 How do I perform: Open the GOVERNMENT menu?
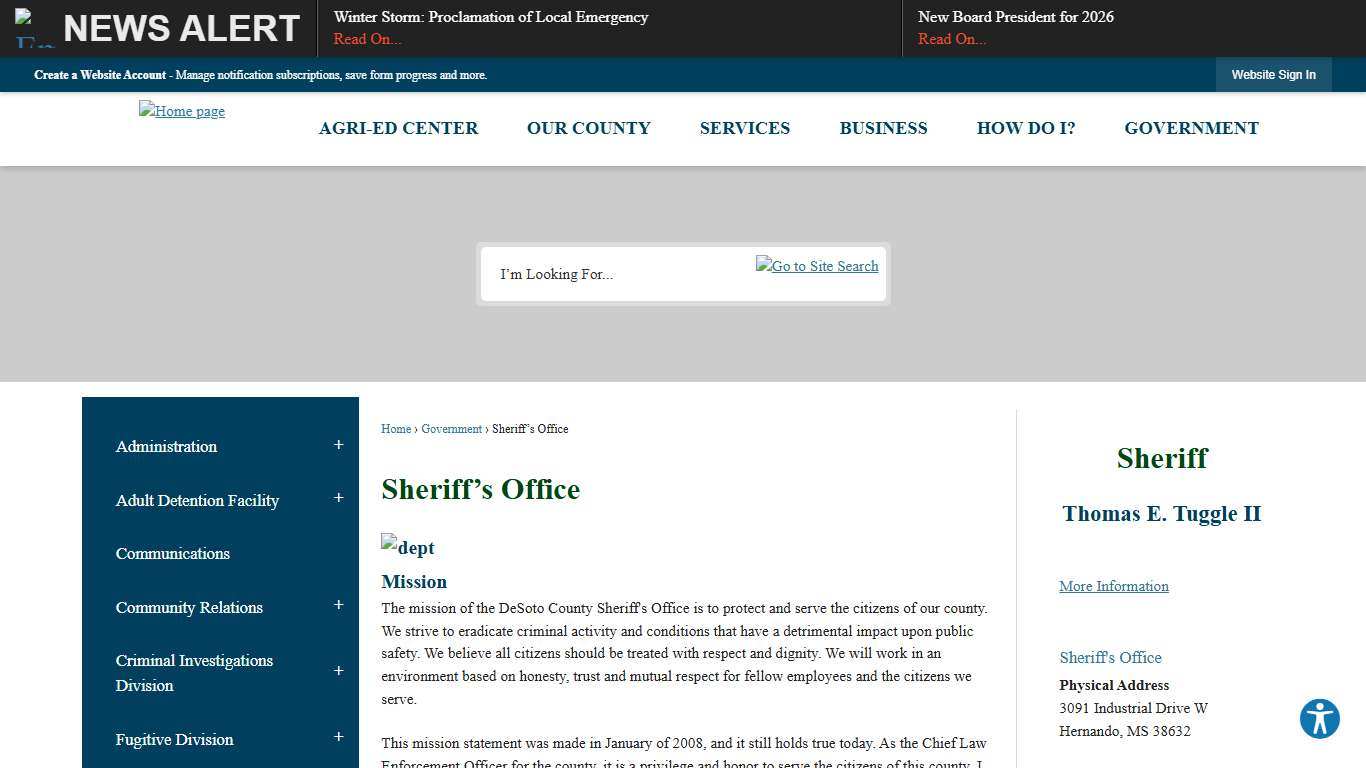coord(1191,128)
